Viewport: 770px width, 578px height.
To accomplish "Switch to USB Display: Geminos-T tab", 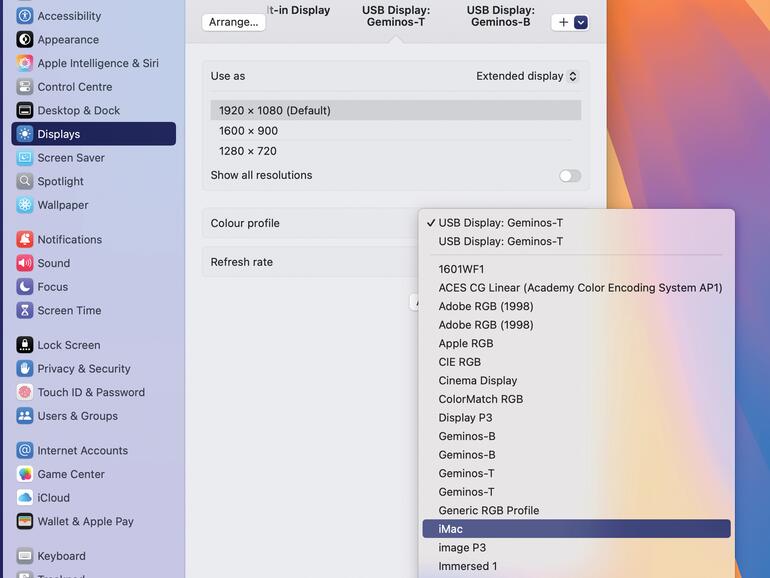I will coord(396,16).
